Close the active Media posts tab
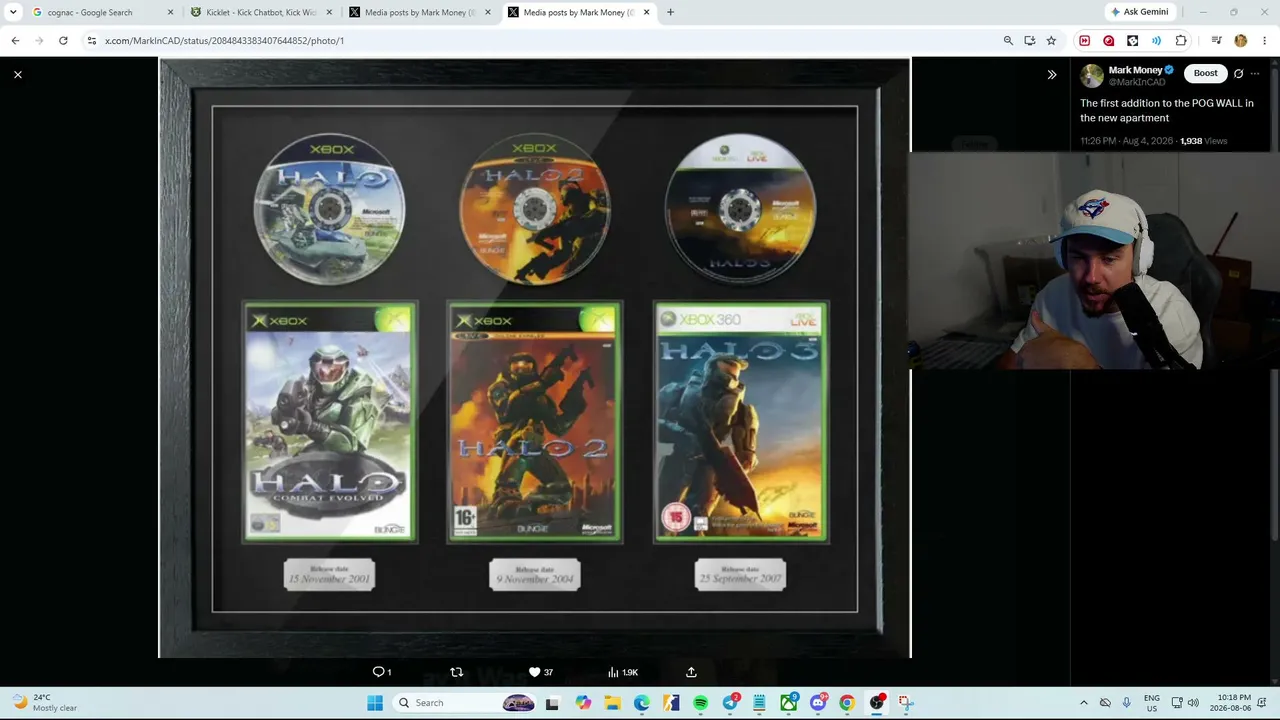This screenshot has height=720, width=1280. click(x=646, y=12)
